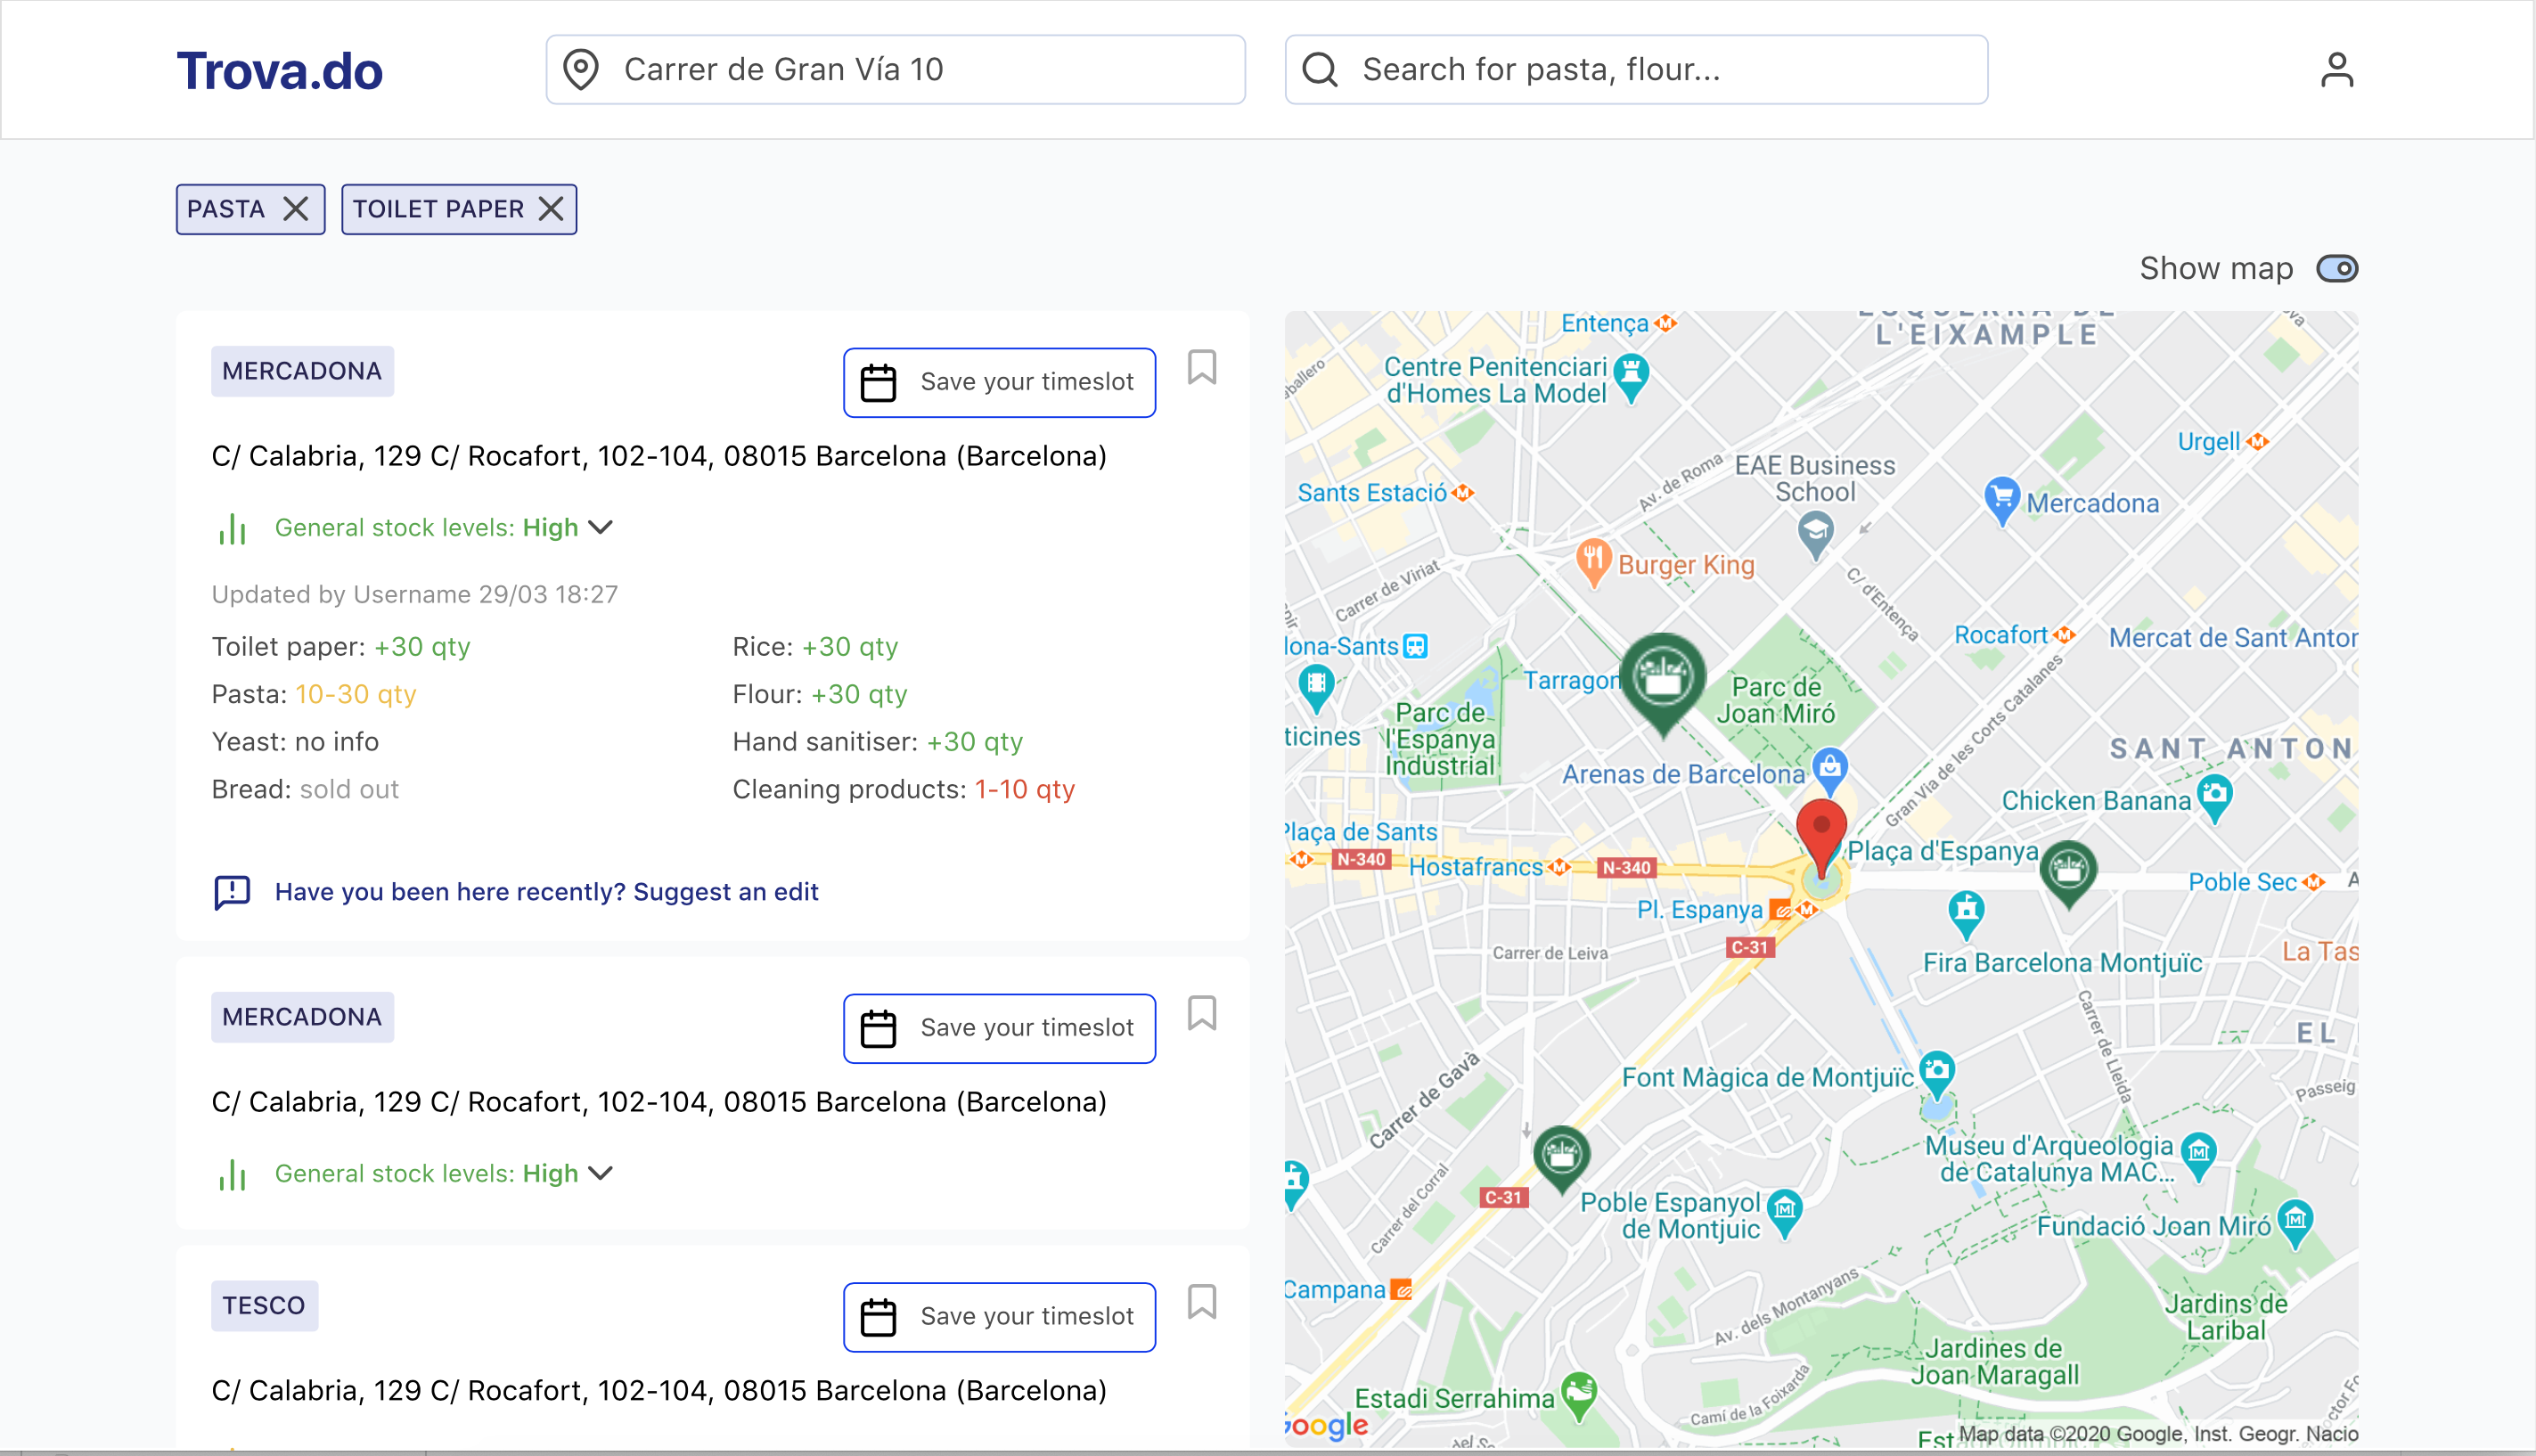Select the red location pin on map
2536x1456 pixels.
[x=1821, y=838]
